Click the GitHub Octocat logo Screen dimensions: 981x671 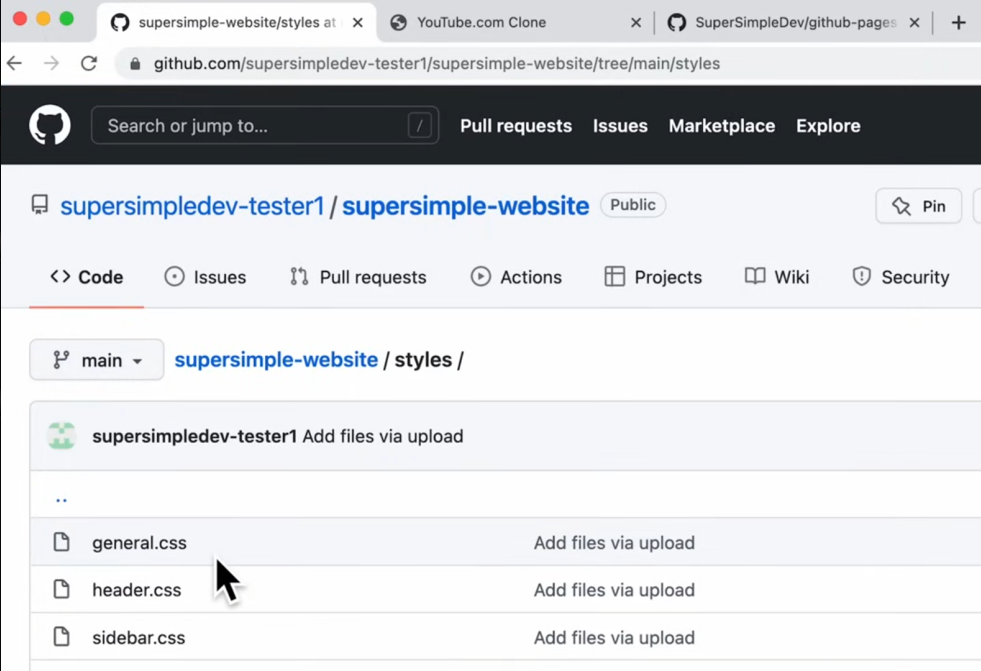pos(50,125)
